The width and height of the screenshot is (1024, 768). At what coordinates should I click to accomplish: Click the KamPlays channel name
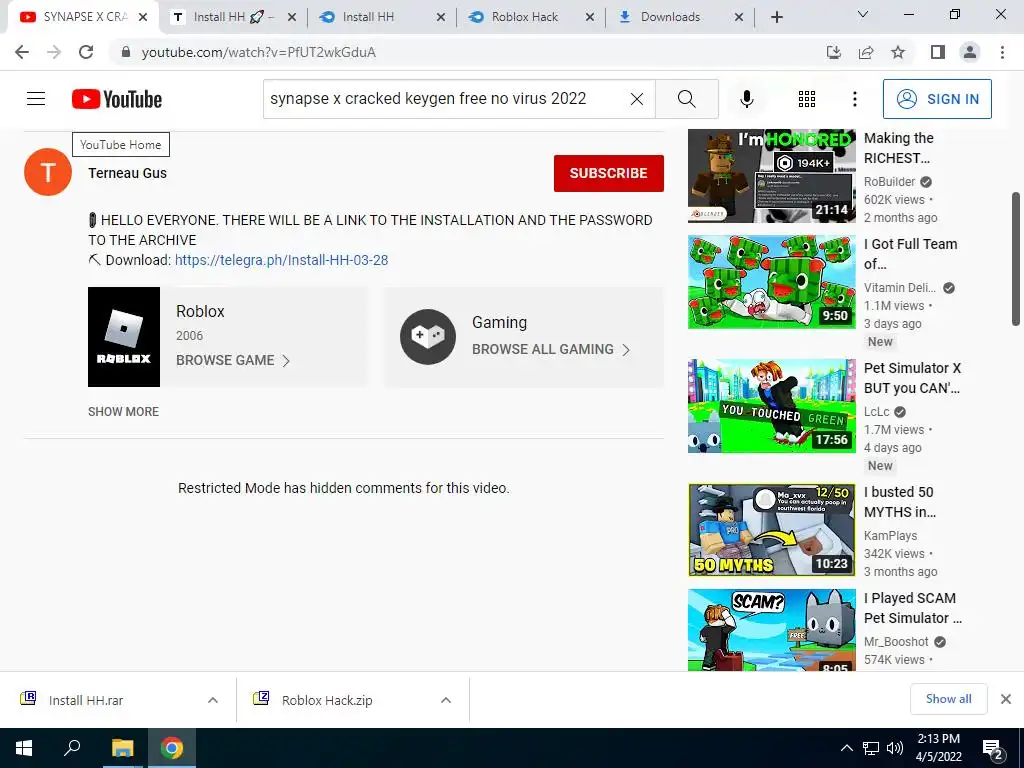890,536
